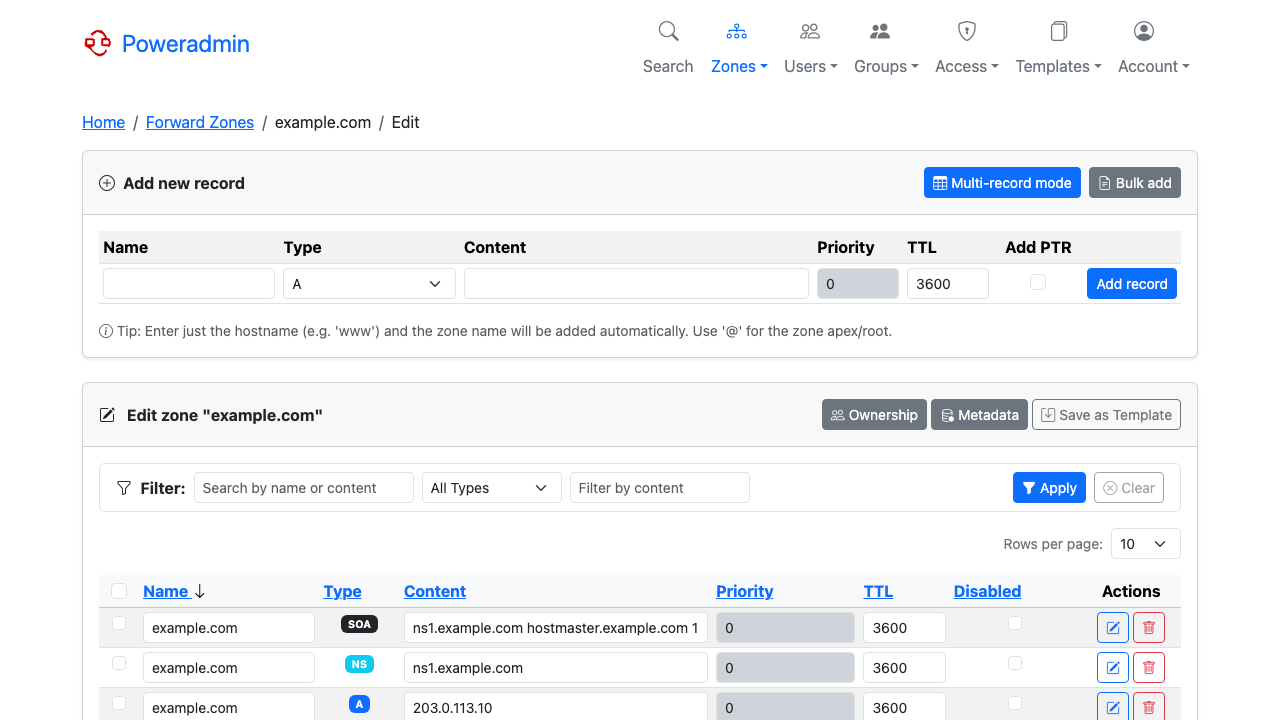This screenshot has height=720, width=1280.
Task: Toggle the select-all records checkbox
Action: point(119,591)
